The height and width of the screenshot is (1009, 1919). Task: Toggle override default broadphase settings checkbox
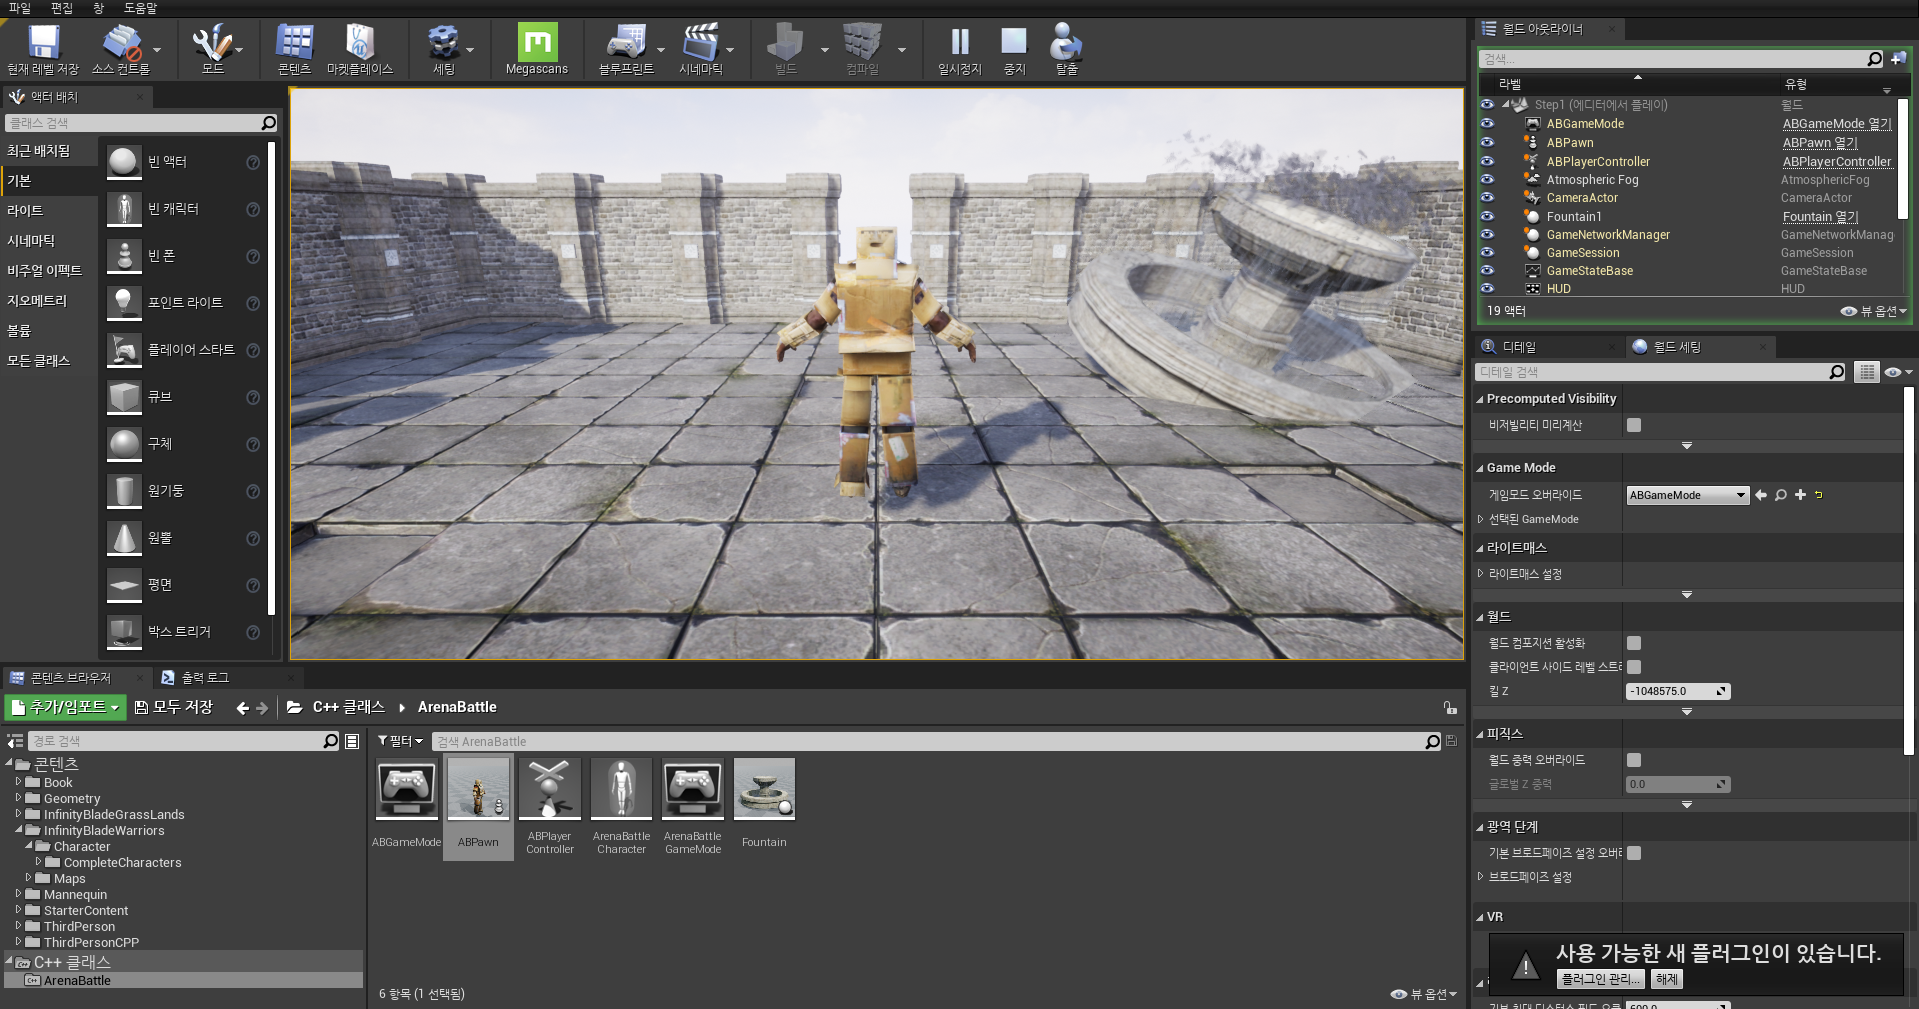[x=1634, y=853]
